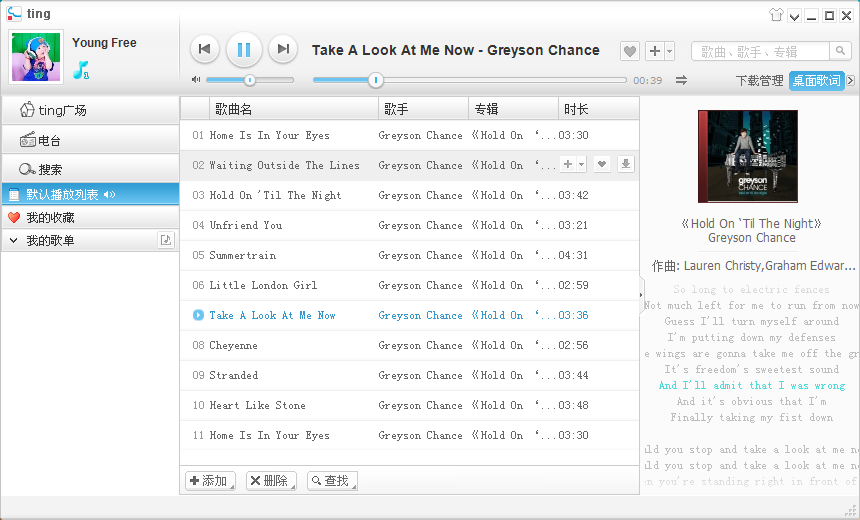Viewport: 860px width, 520px height.
Task: Open the 删除 delete menu
Action: tap(271, 481)
